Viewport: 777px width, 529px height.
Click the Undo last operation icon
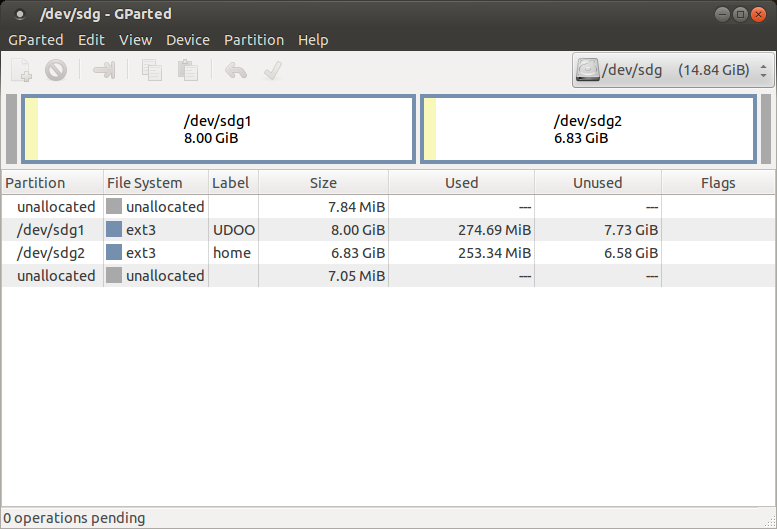236,70
